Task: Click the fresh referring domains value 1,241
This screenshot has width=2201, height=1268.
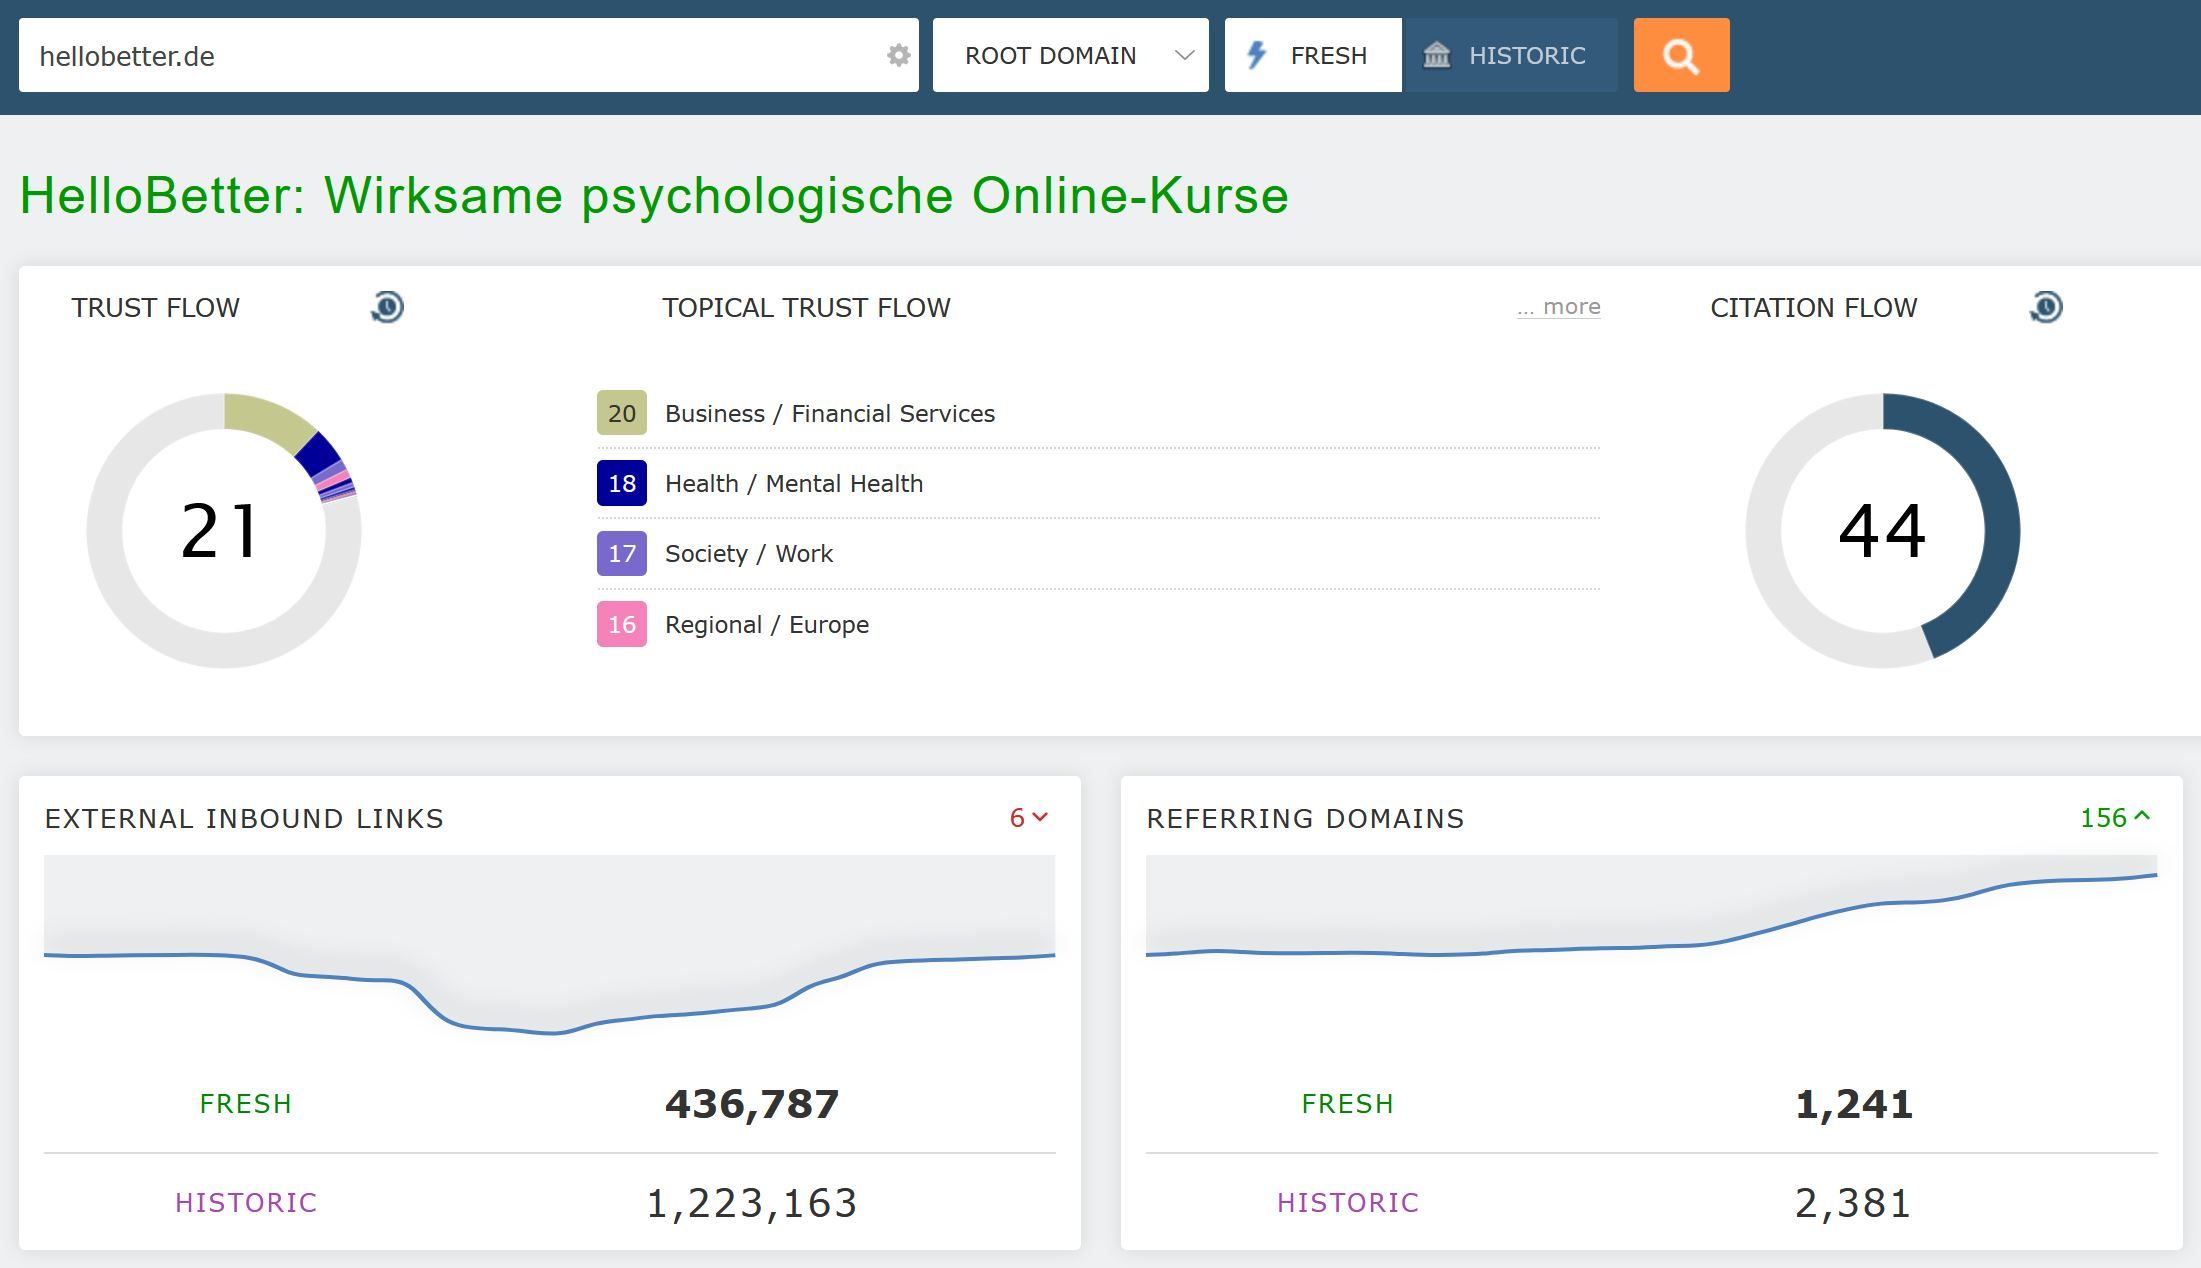Action: (x=1854, y=1104)
